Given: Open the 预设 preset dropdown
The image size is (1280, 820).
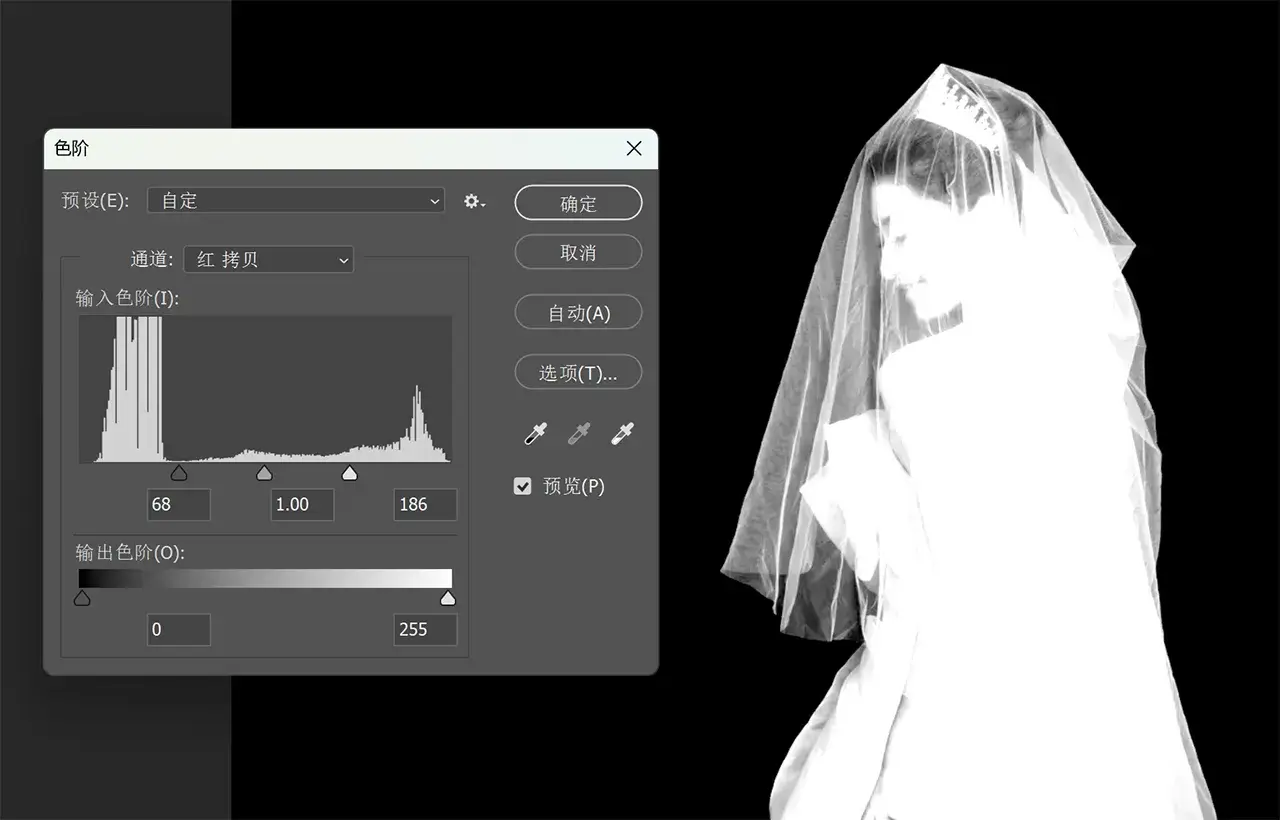Looking at the screenshot, I should tap(295, 200).
